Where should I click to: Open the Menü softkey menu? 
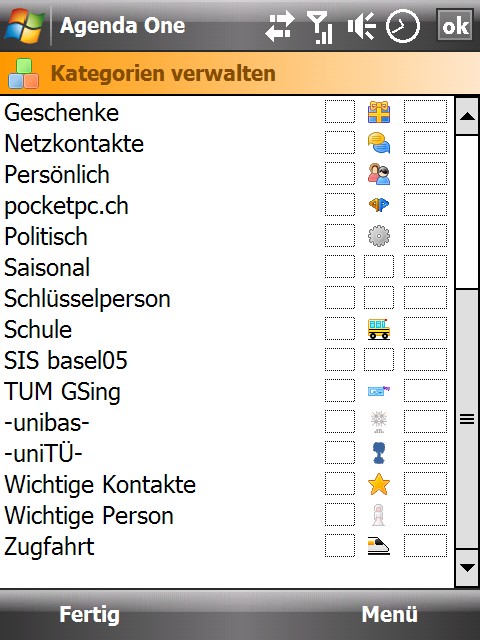(x=389, y=614)
